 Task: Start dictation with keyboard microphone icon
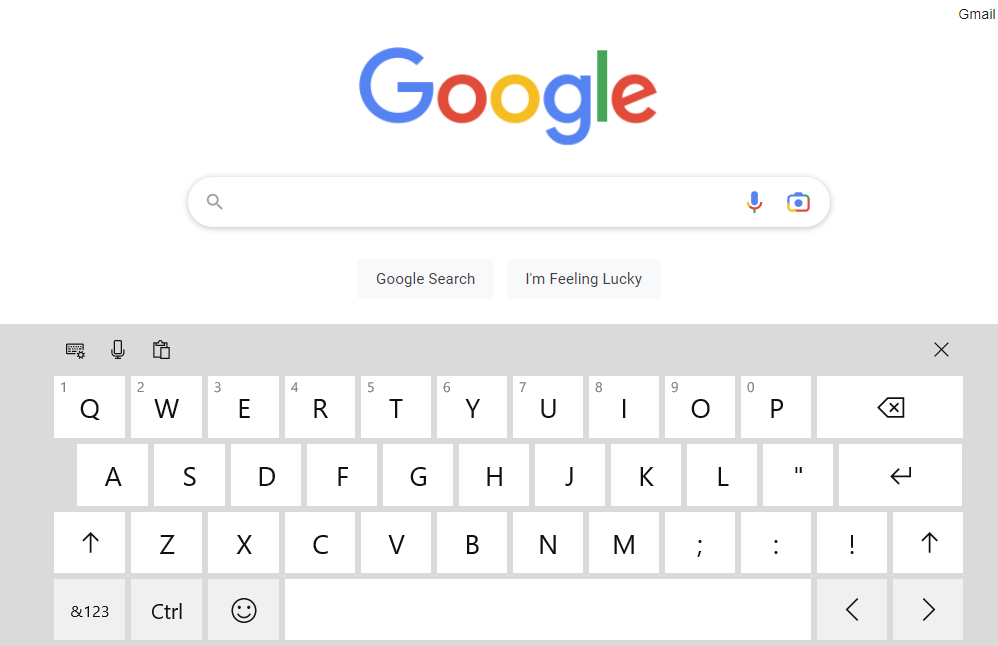pyautogui.click(x=118, y=349)
